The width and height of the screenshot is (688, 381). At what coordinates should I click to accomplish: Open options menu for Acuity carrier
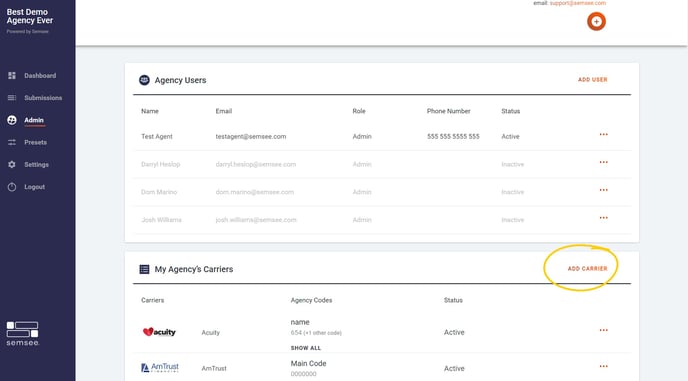(604, 330)
